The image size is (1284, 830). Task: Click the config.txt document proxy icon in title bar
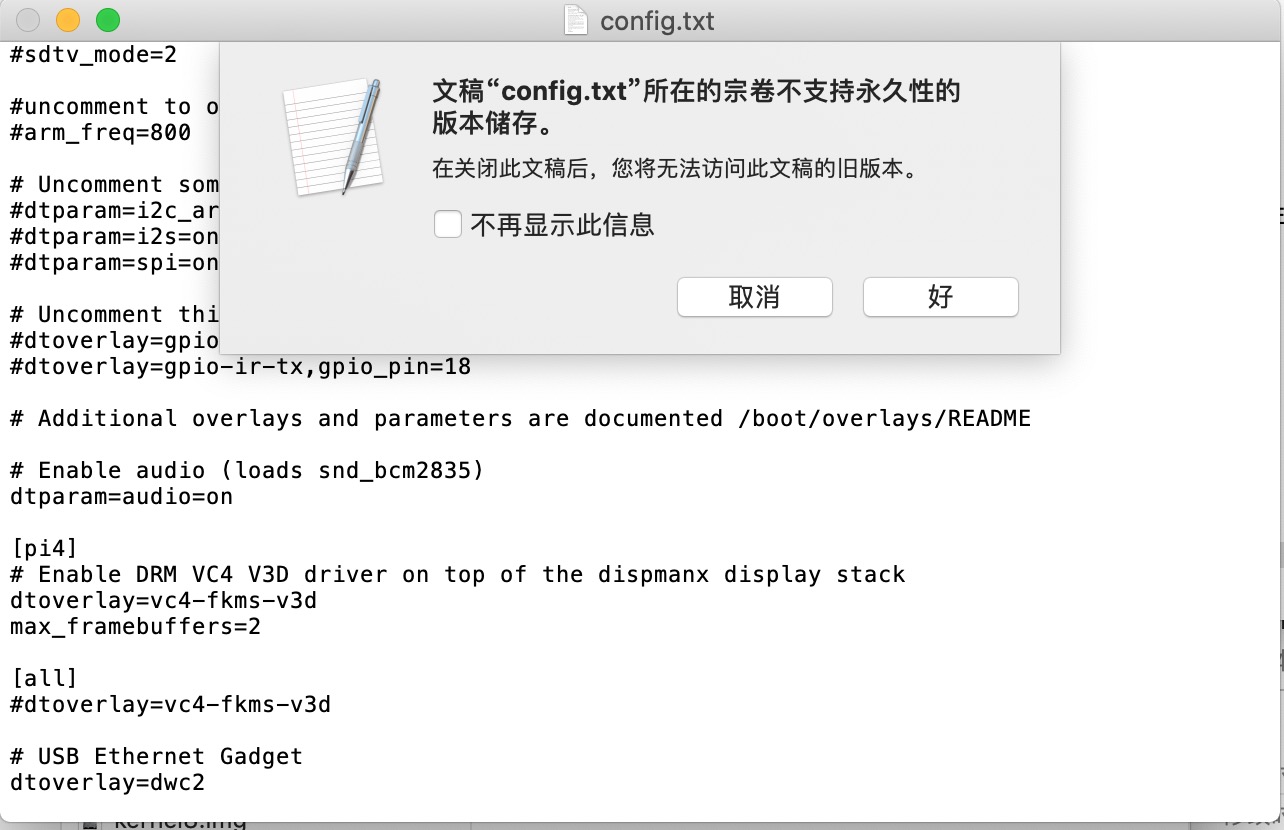coord(575,19)
